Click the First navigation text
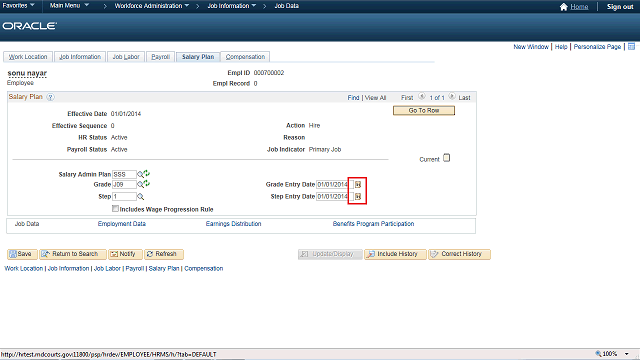This screenshot has height=360, width=640. [407, 98]
